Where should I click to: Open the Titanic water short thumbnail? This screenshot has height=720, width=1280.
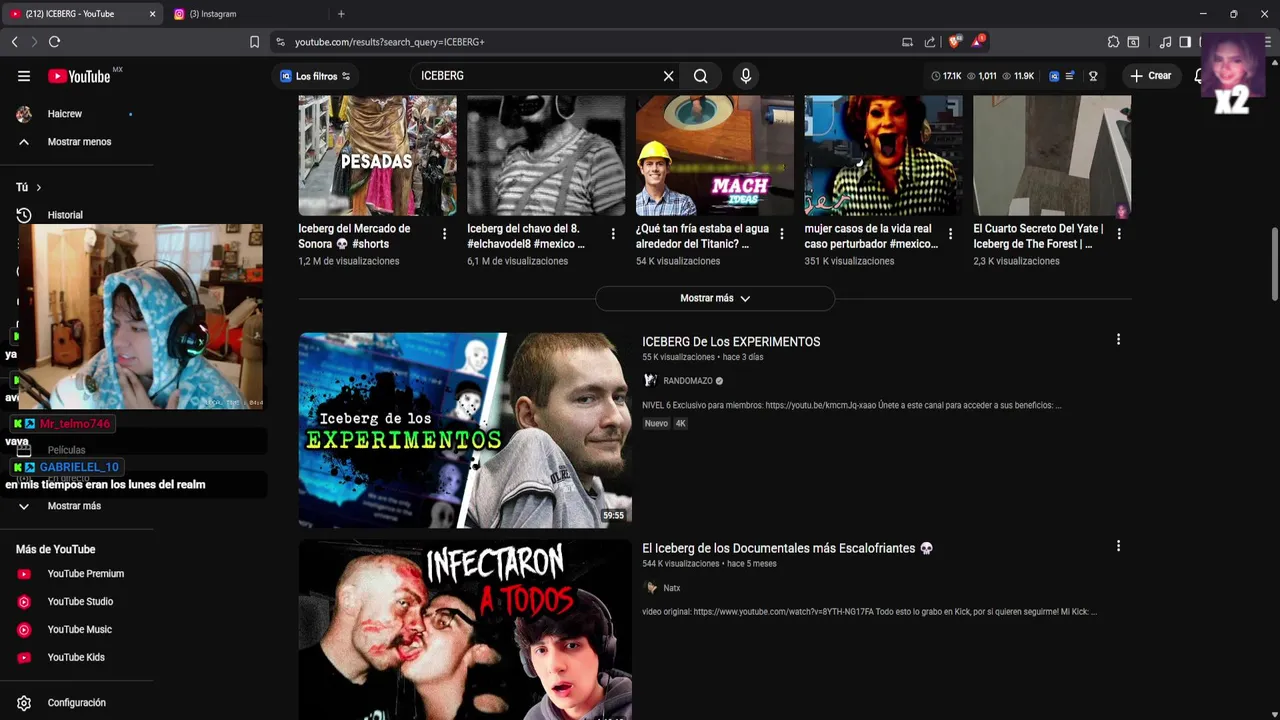[715, 155]
